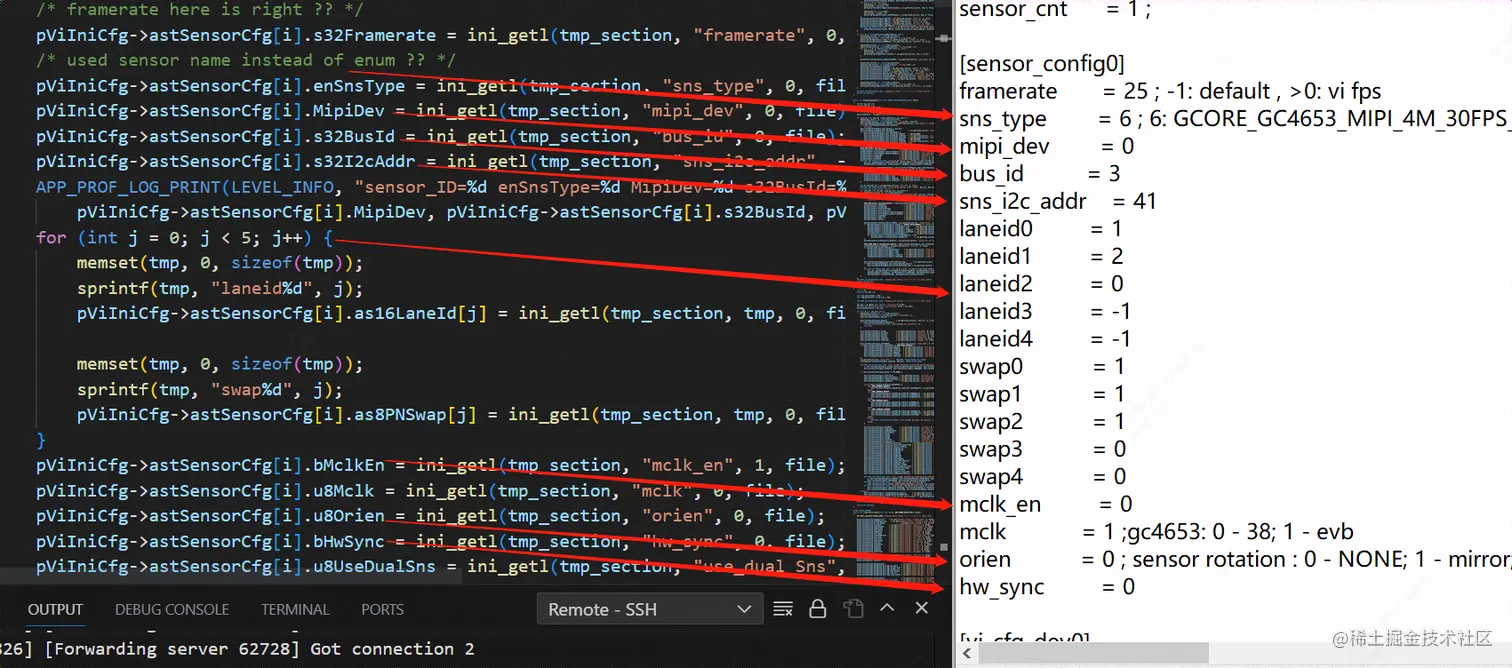Click the '[sensor_config0]' section header
Screen dimensions: 1512x668
pyautogui.click(x=1041, y=64)
